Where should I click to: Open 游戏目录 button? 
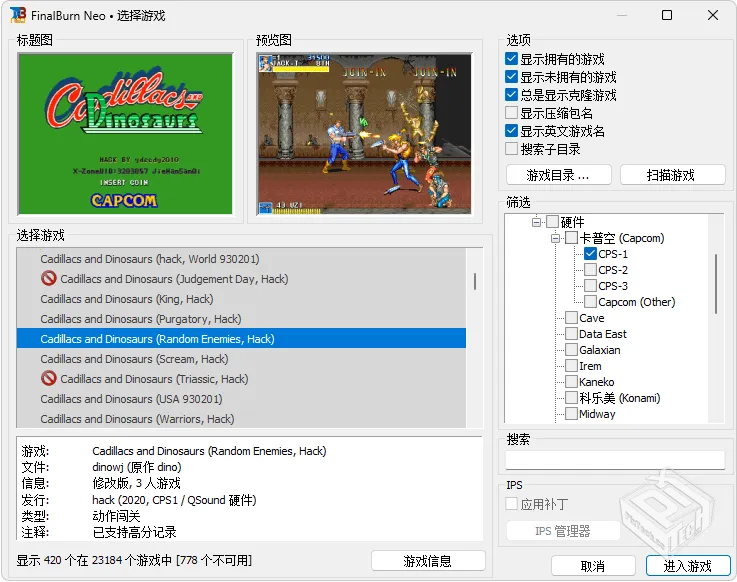[558, 175]
